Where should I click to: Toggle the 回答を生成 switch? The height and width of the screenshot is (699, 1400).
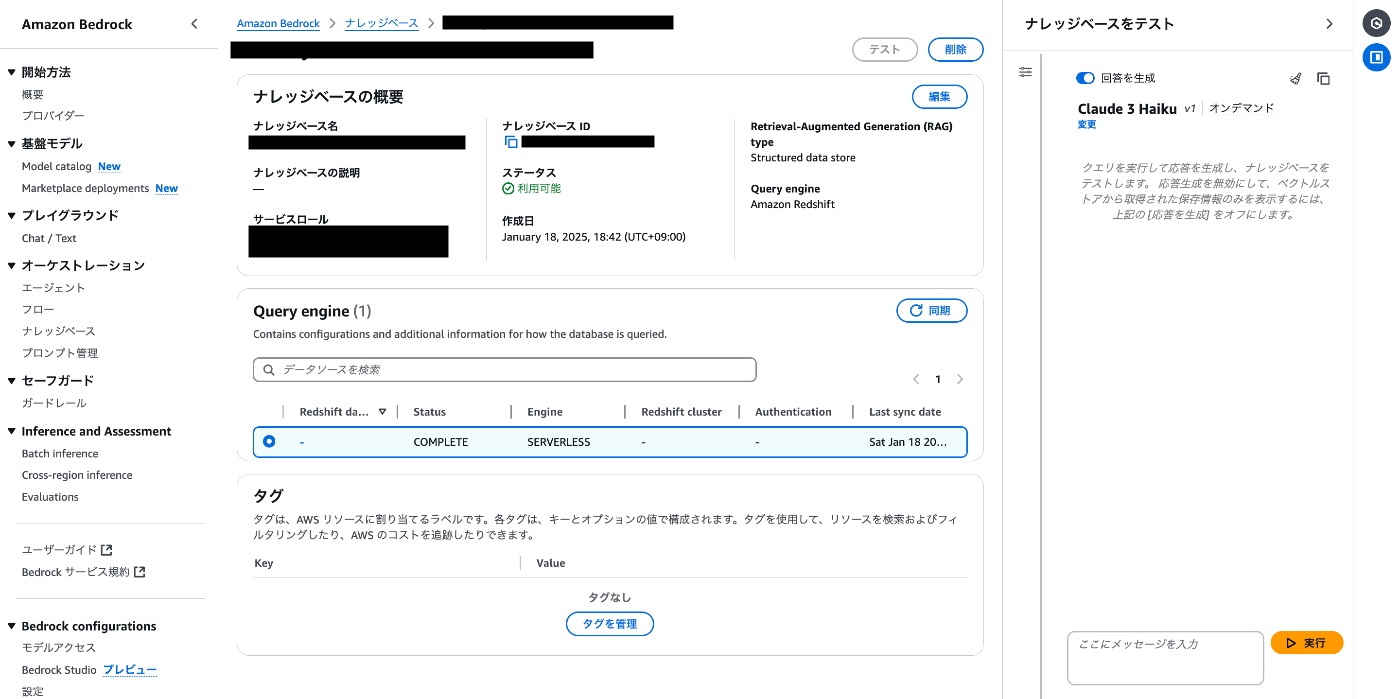(1085, 78)
